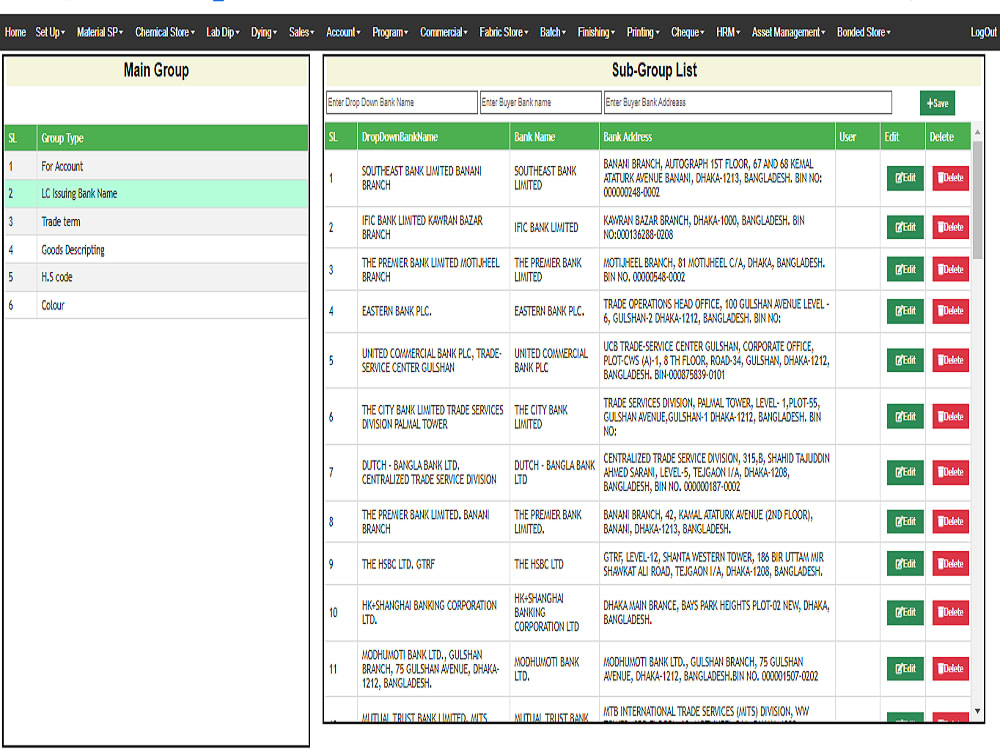1000x750 pixels.
Task: Open the Chemical Store dropdown
Action: (165, 32)
